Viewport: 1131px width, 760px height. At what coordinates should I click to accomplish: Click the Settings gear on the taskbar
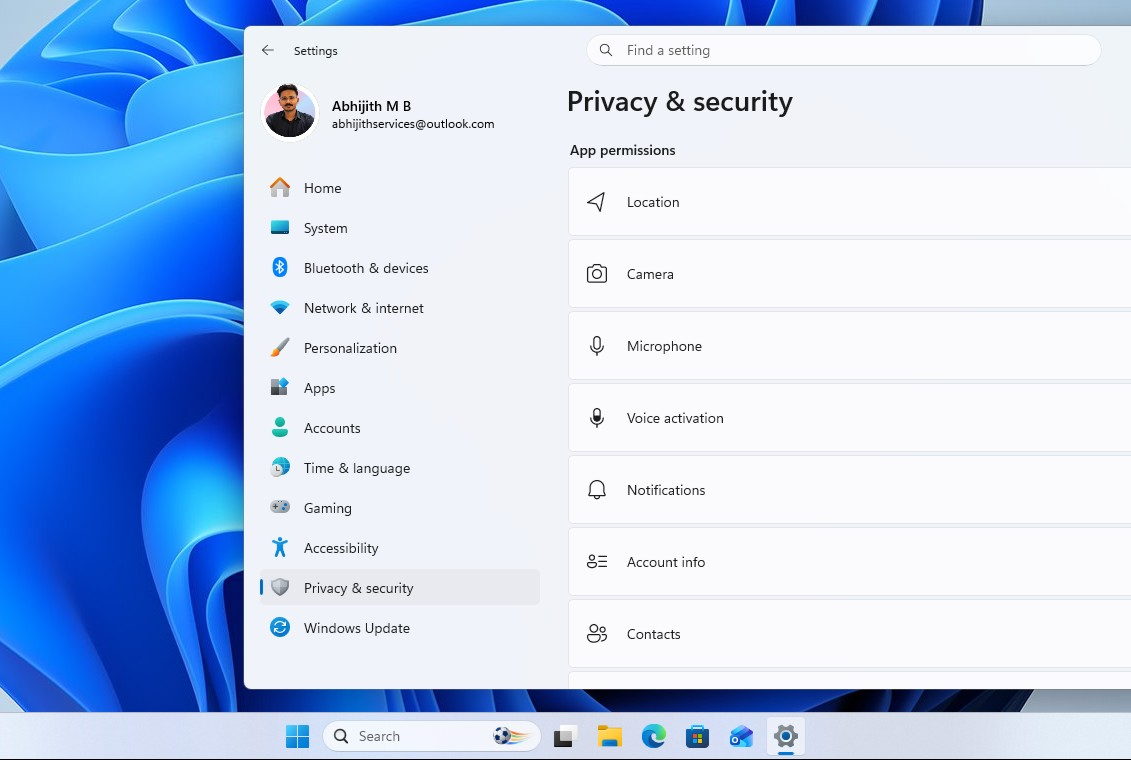point(785,736)
